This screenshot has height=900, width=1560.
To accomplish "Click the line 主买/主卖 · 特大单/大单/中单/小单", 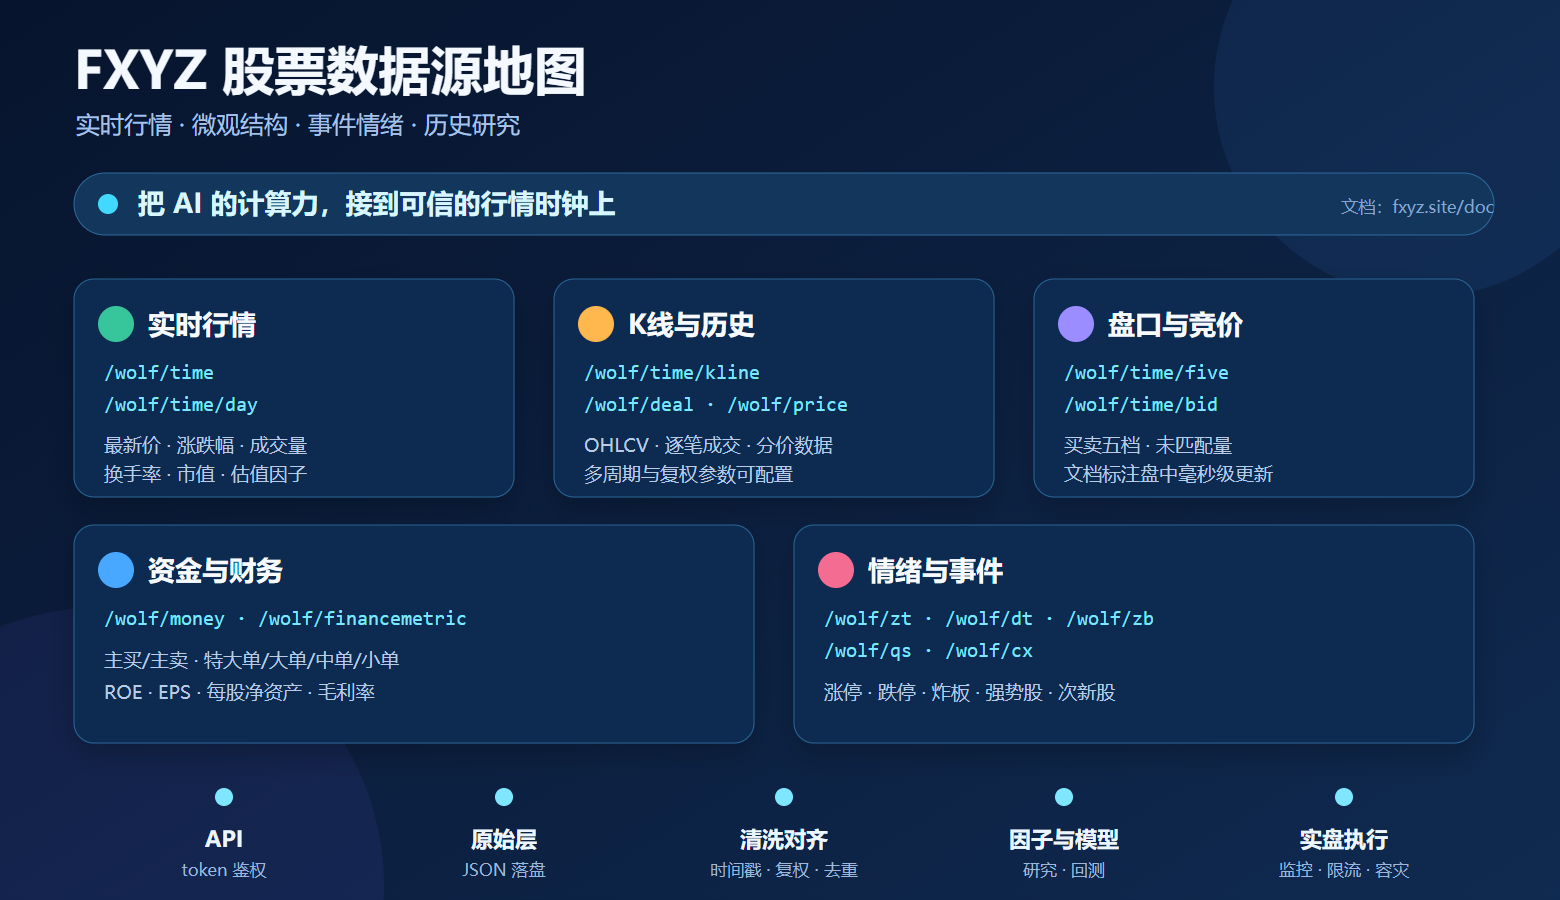I will click(252, 660).
